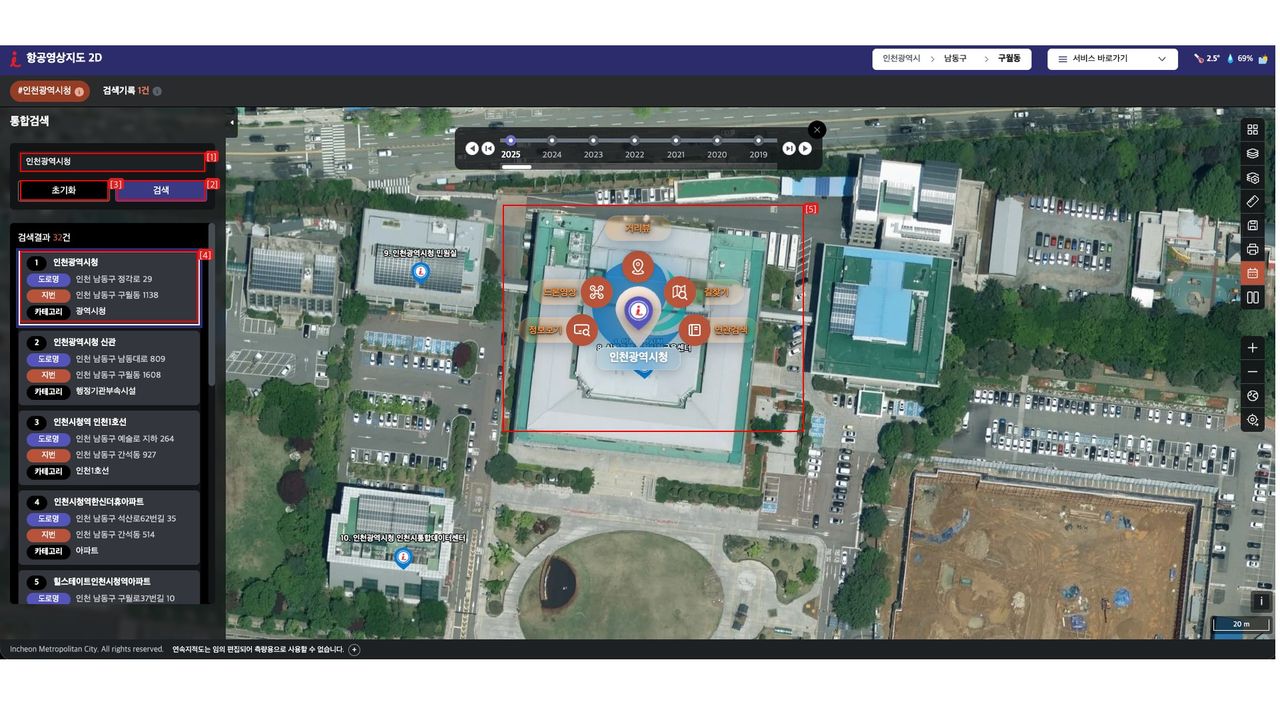Click the 인천광역시청 search input field
The width and height of the screenshot is (1280, 720).
tap(112, 161)
